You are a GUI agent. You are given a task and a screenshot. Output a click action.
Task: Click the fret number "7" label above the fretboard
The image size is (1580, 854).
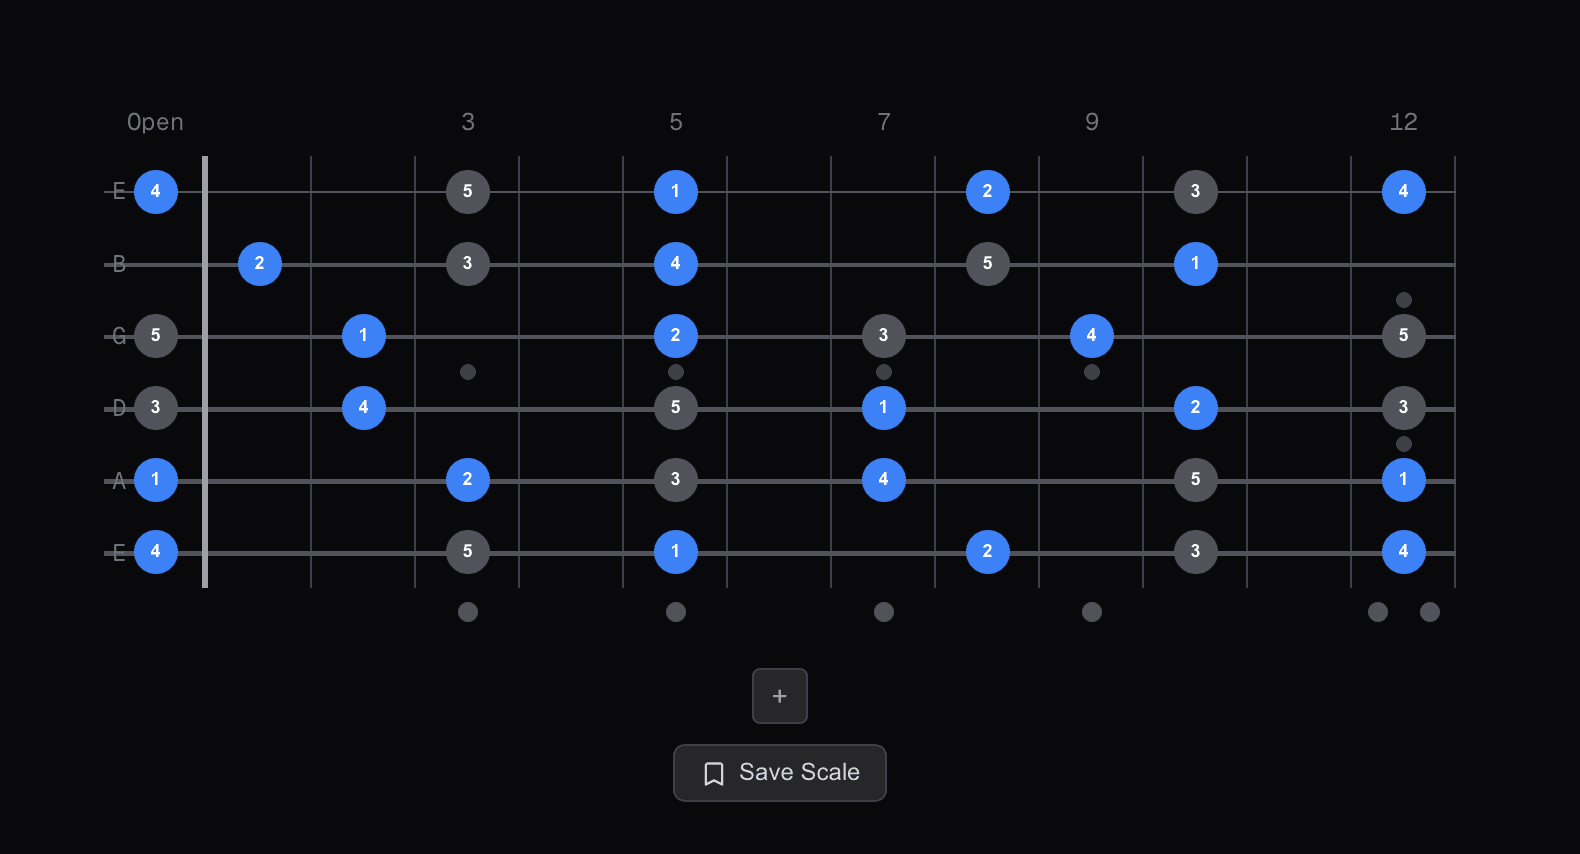884,121
